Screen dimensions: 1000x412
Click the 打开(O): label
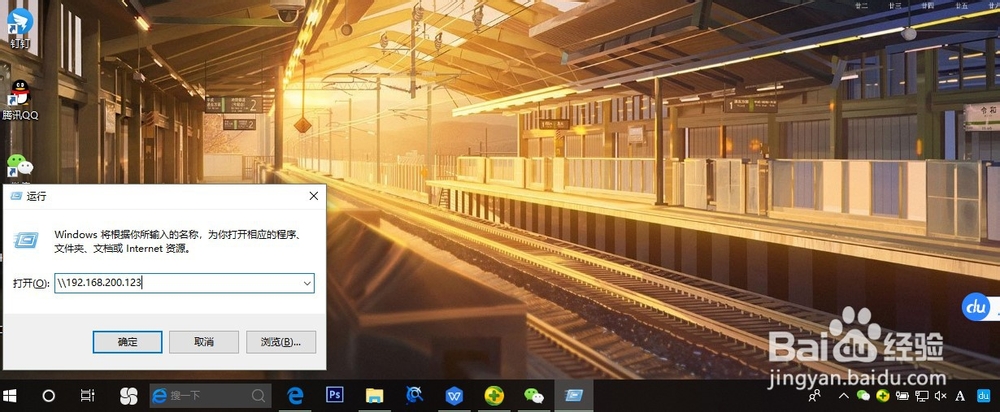pos(31,283)
